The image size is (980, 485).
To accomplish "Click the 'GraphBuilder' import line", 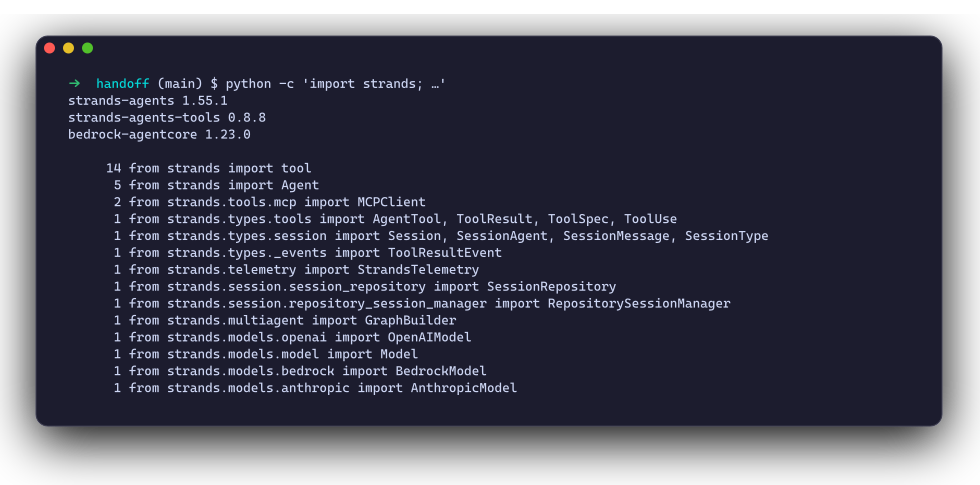I will coord(292,320).
